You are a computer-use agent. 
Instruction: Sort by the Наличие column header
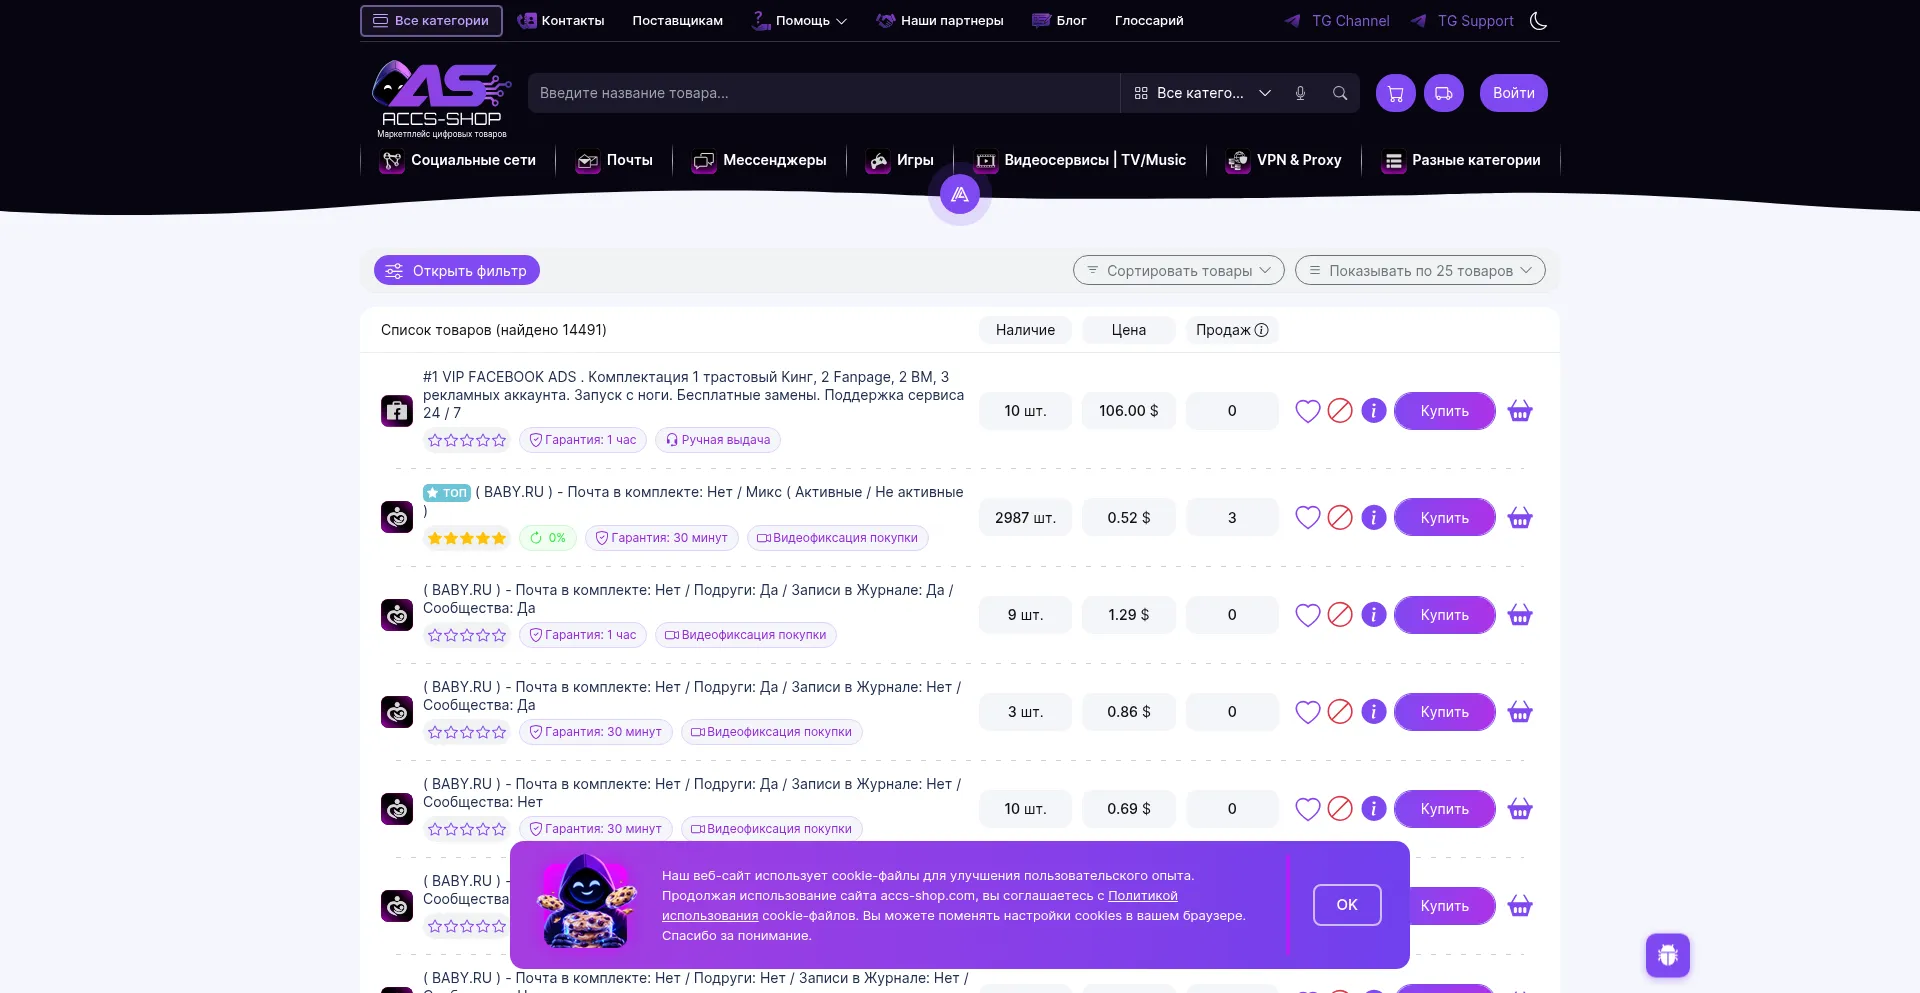1025,330
